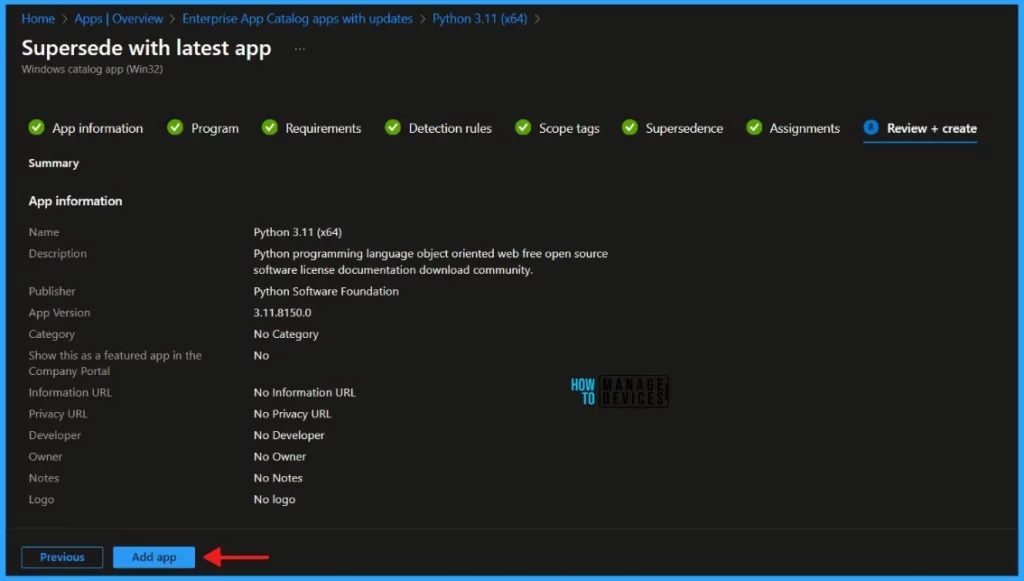Go to Apps | Overview breadcrumb
Screen dimensions: 1024x581
(x=118, y=19)
